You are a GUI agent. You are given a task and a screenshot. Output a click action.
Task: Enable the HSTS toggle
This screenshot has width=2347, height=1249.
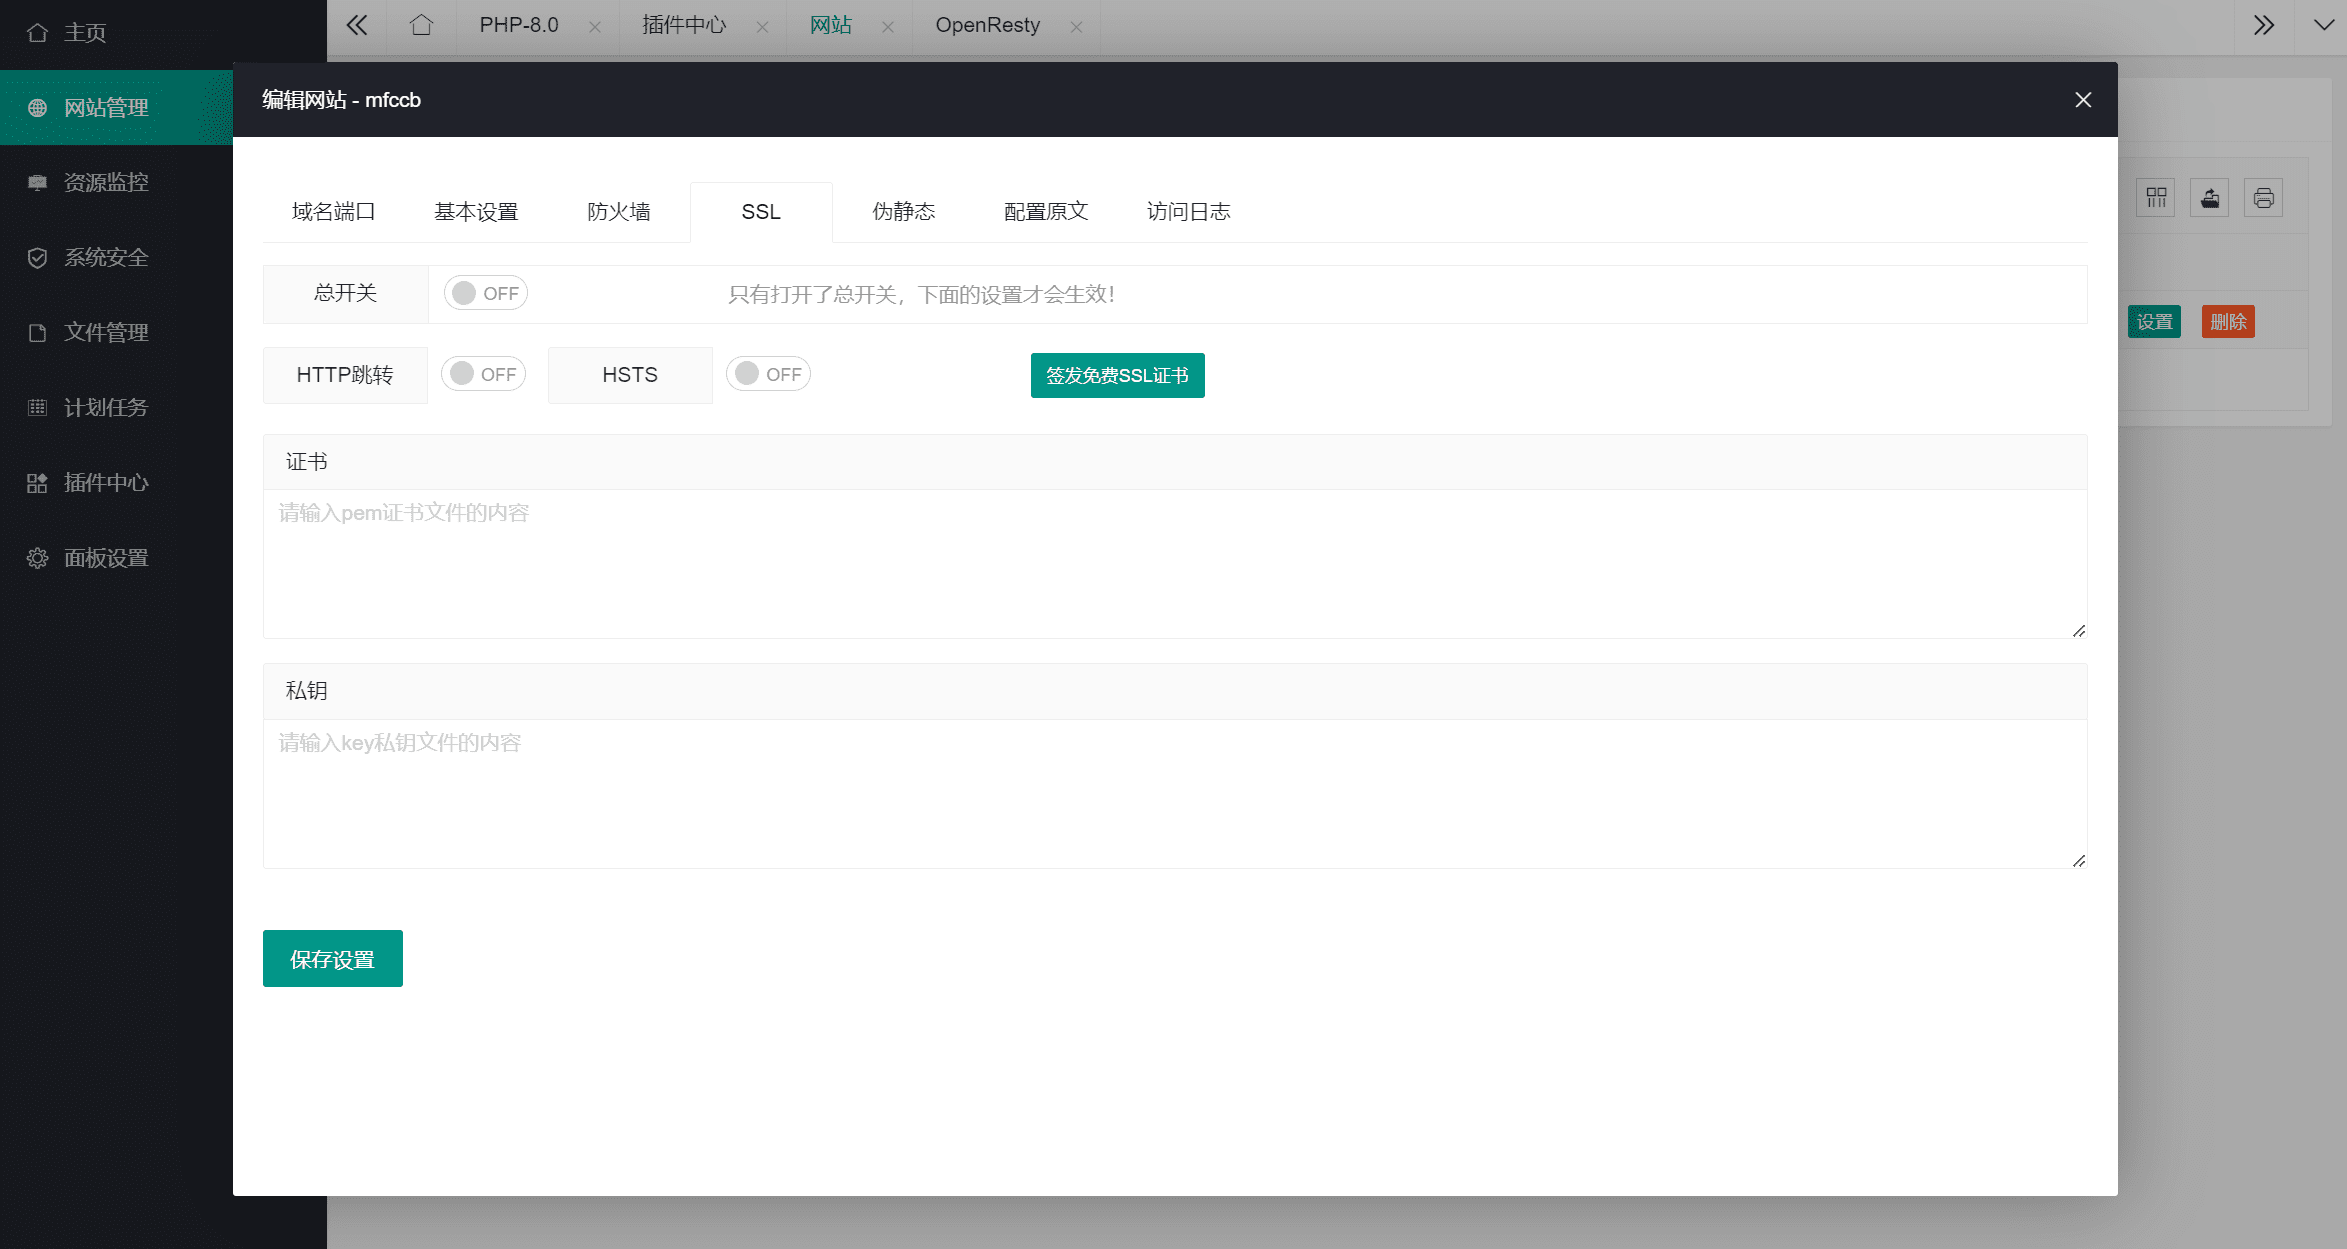coord(768,373)
